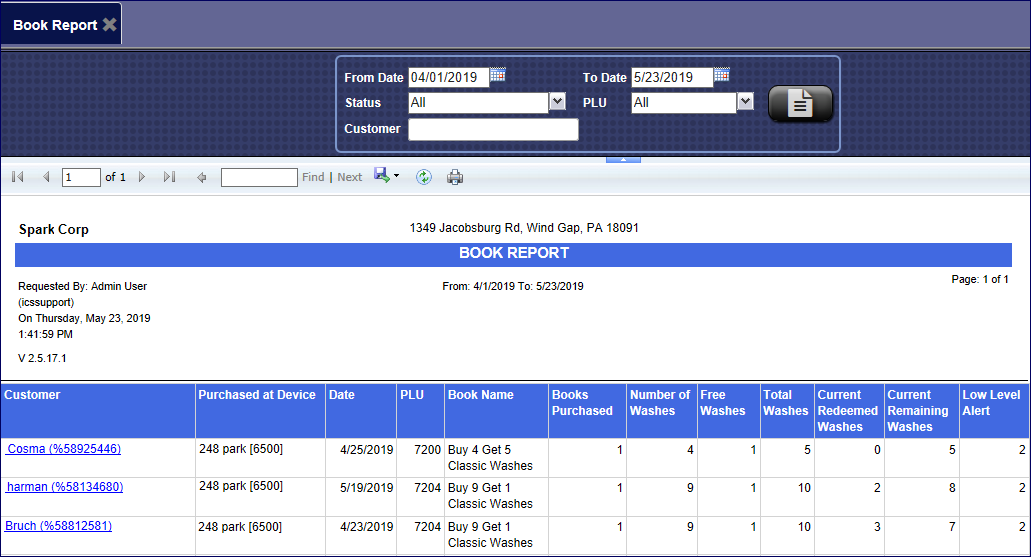Open the To Date calendar picker

721,75
